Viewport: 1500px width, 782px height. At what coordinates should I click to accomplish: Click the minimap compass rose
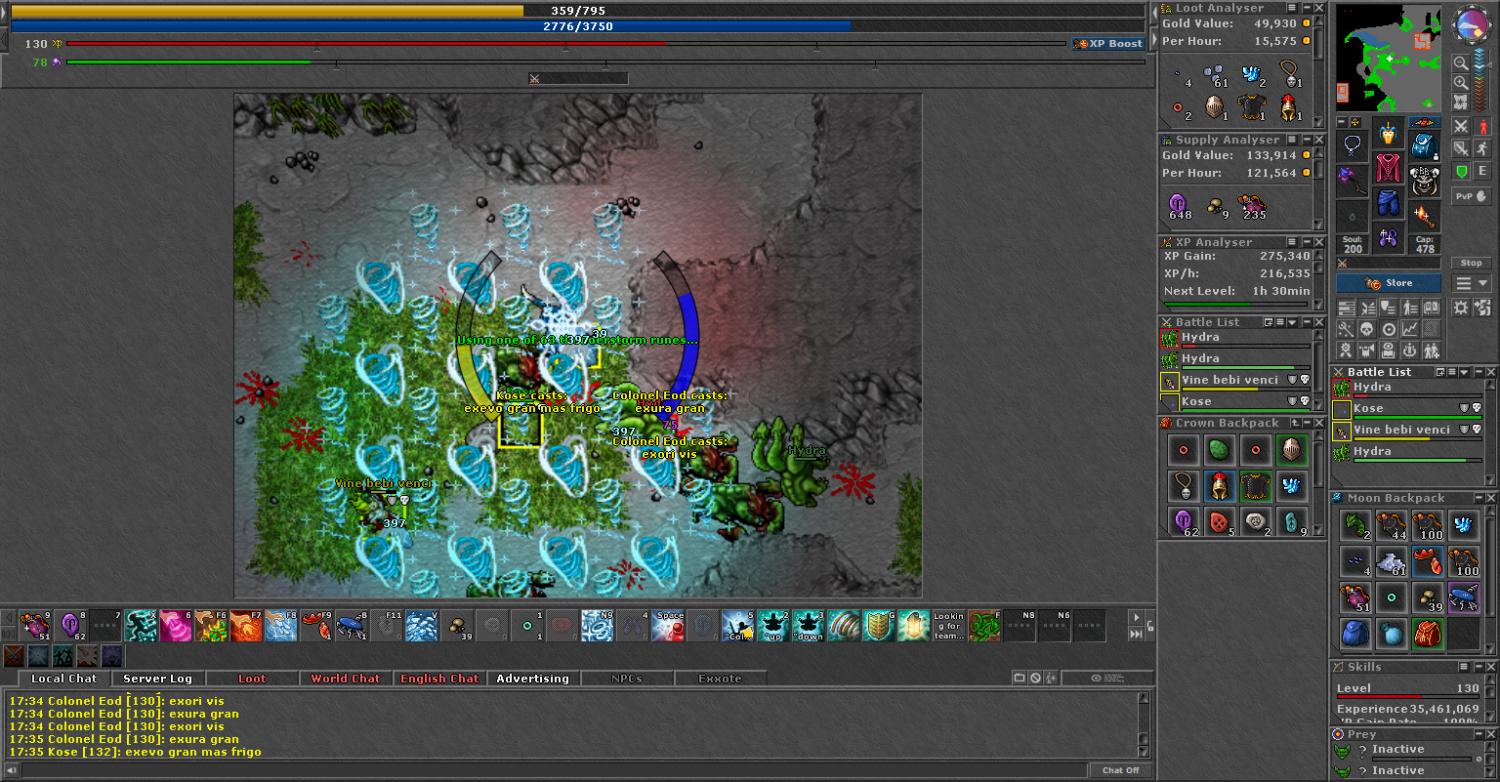(x=1470, y=25)
